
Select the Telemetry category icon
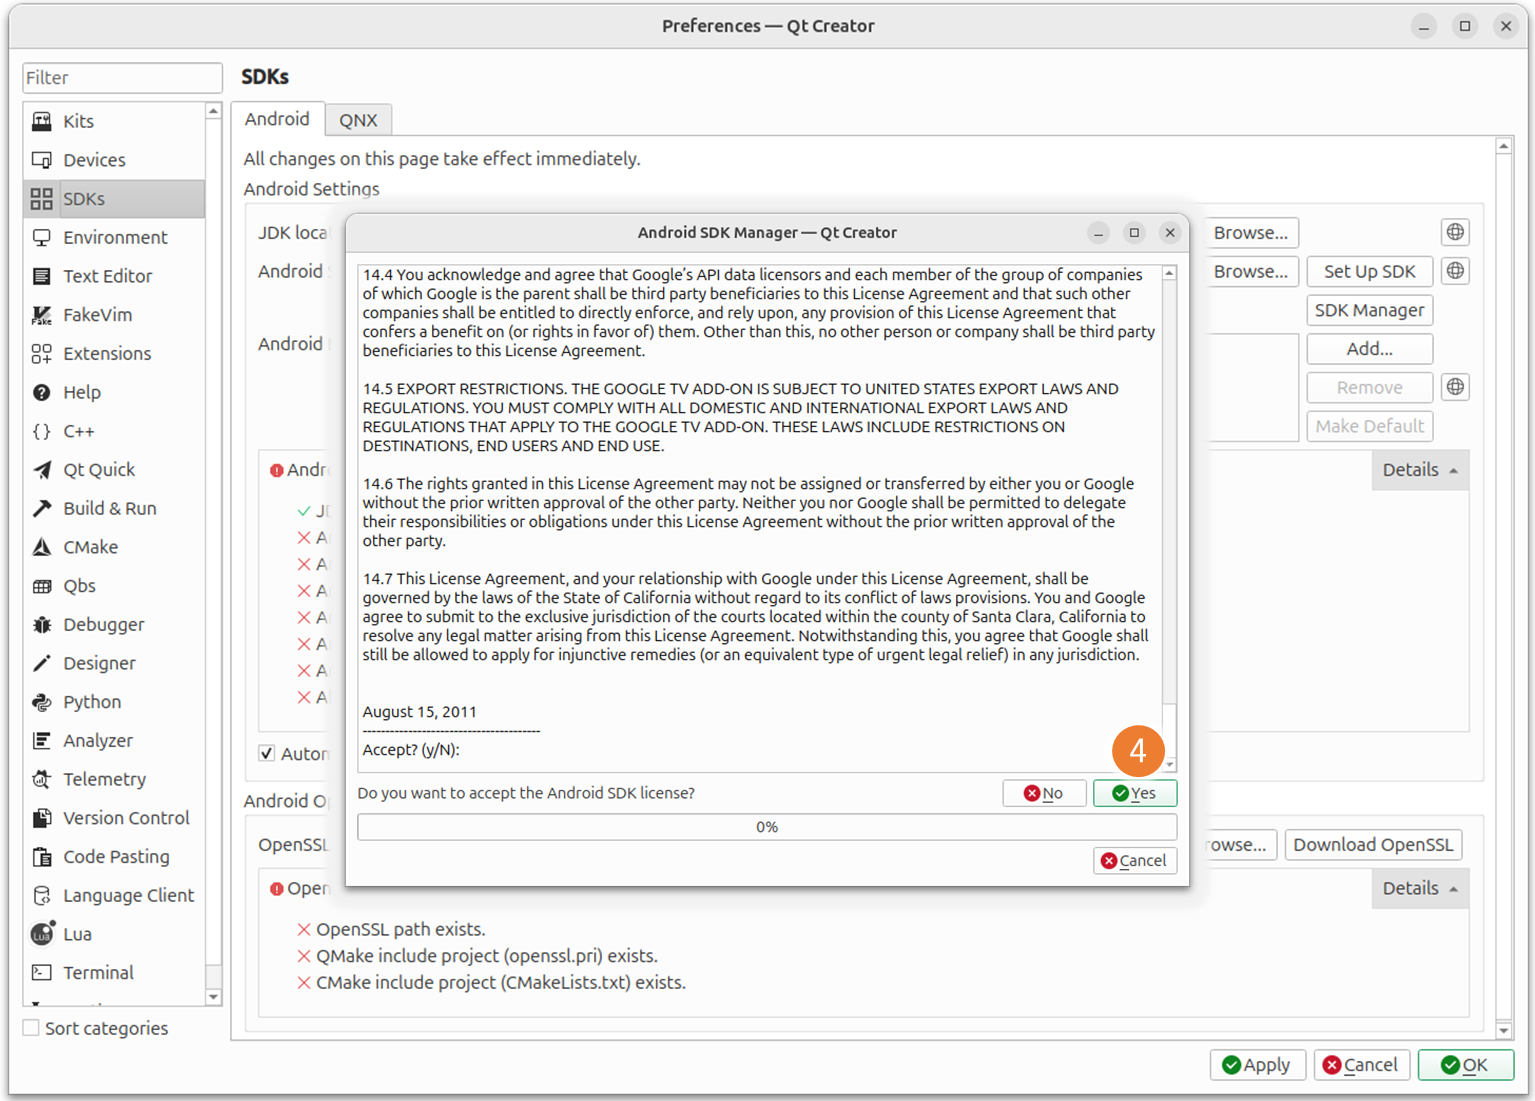(x=42, y=779)
